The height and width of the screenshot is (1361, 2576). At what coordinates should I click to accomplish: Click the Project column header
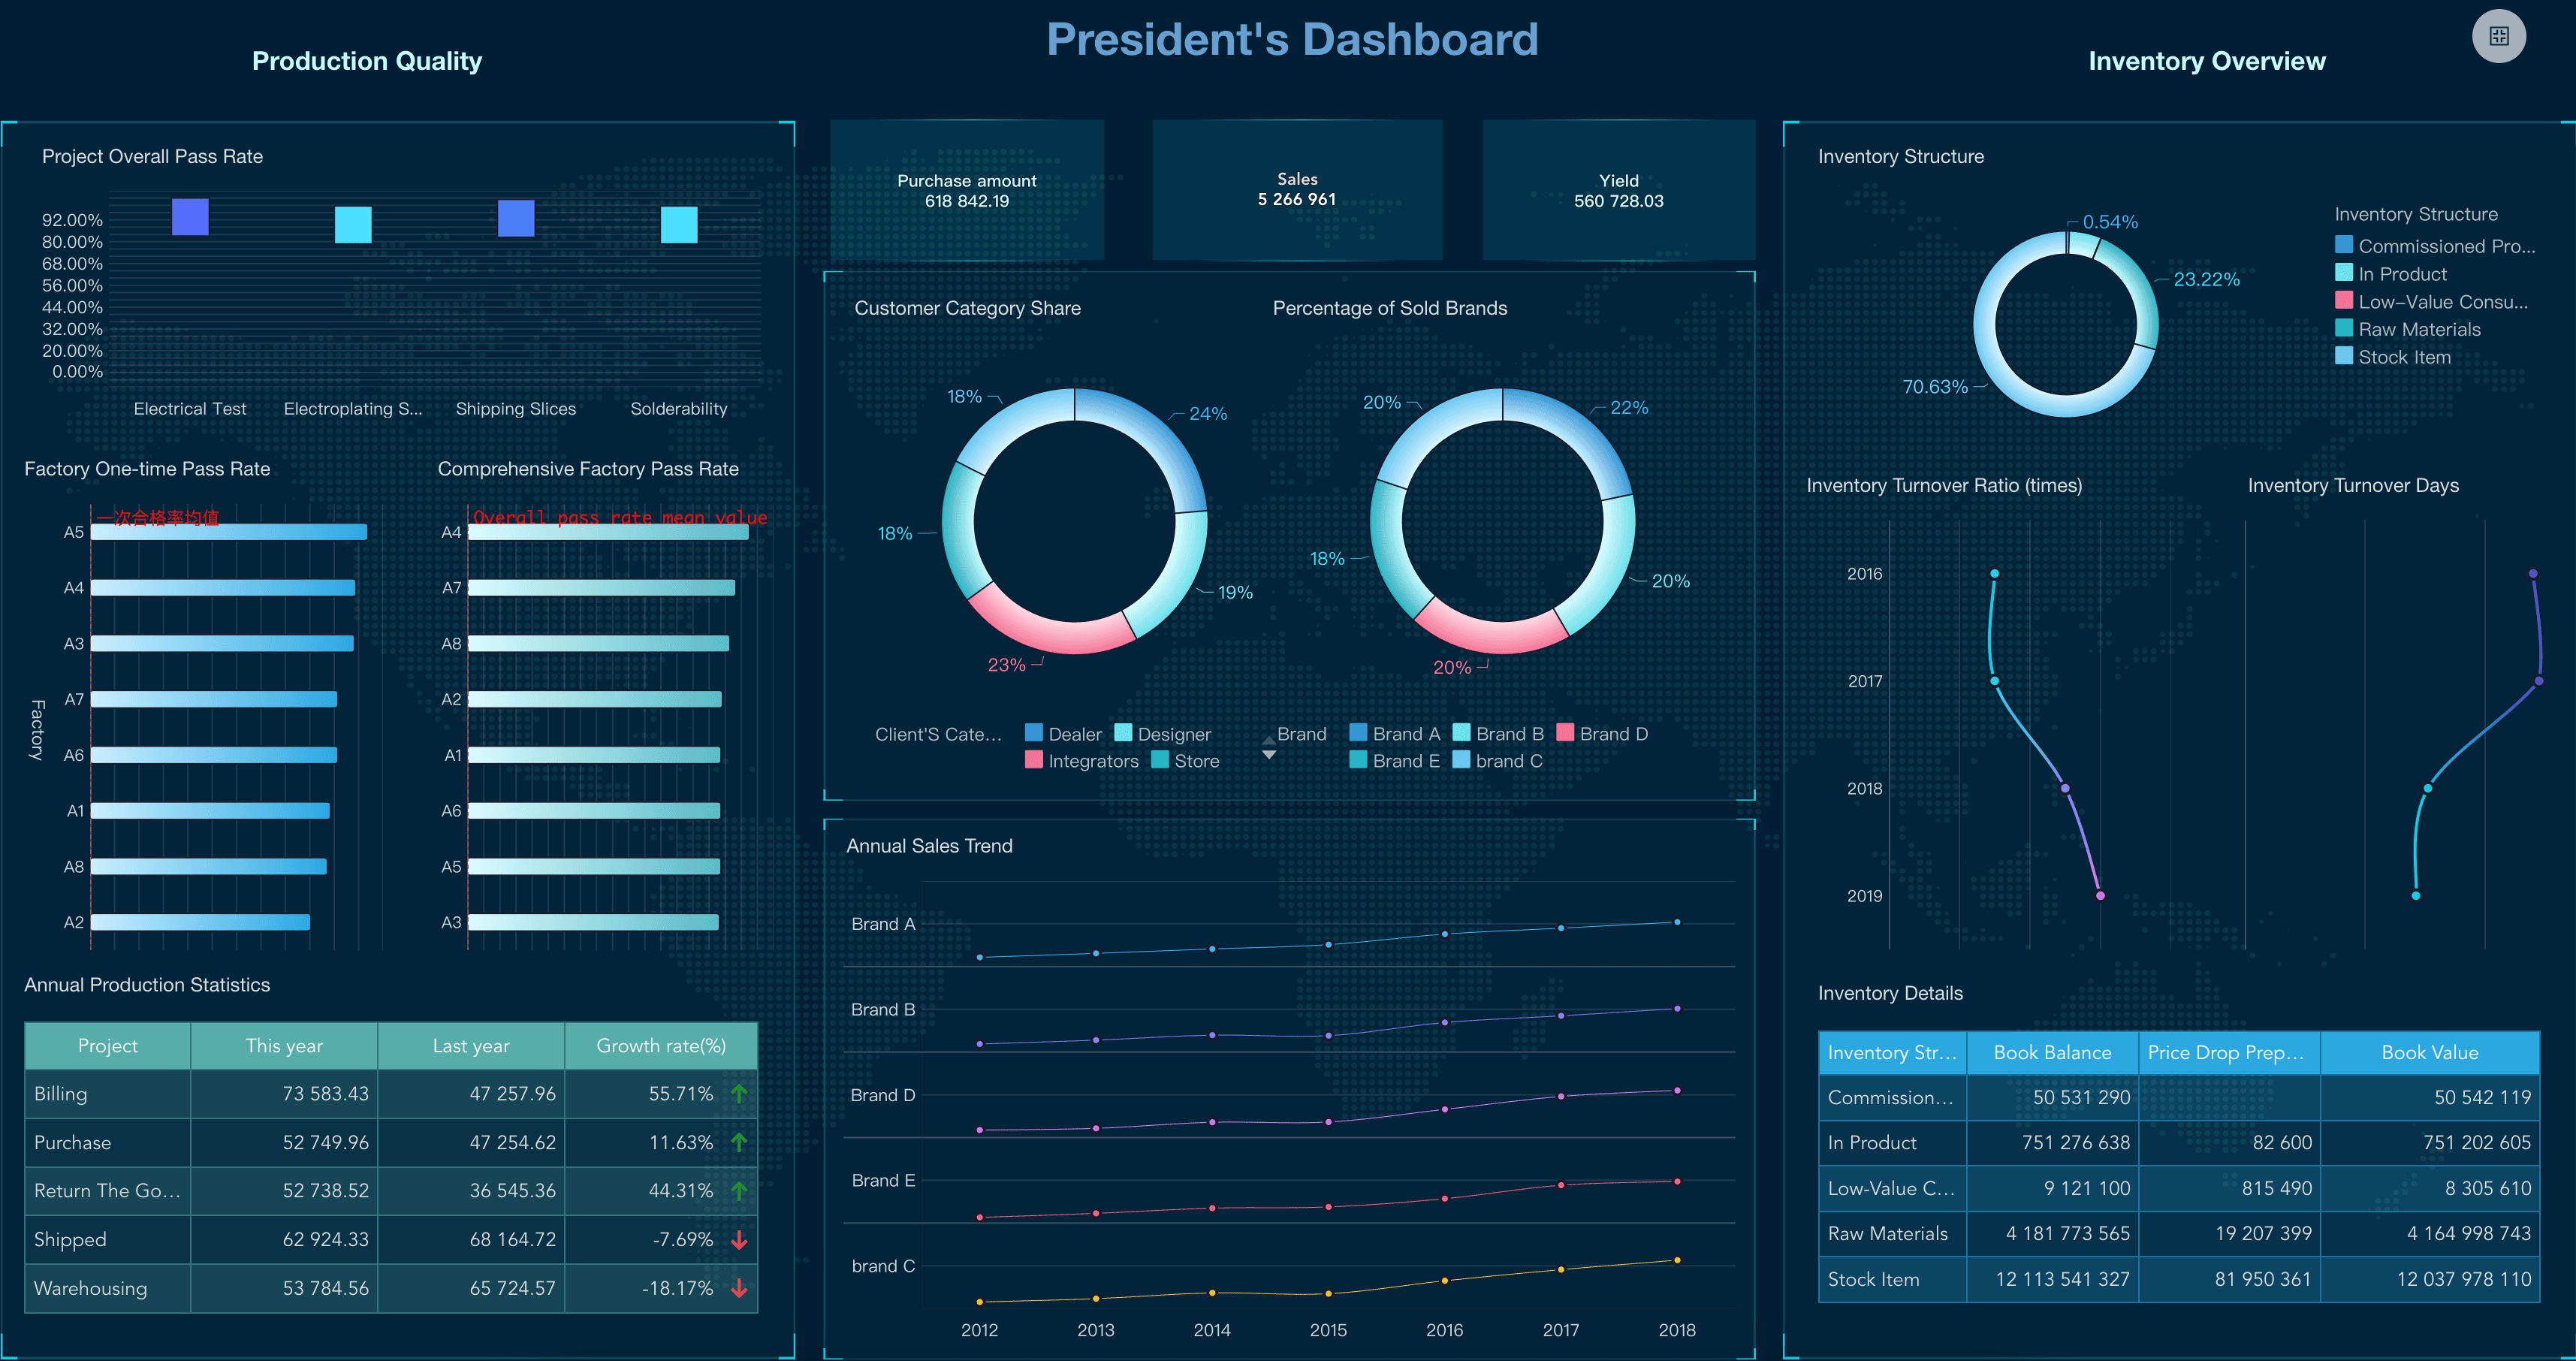(108, 1046)
